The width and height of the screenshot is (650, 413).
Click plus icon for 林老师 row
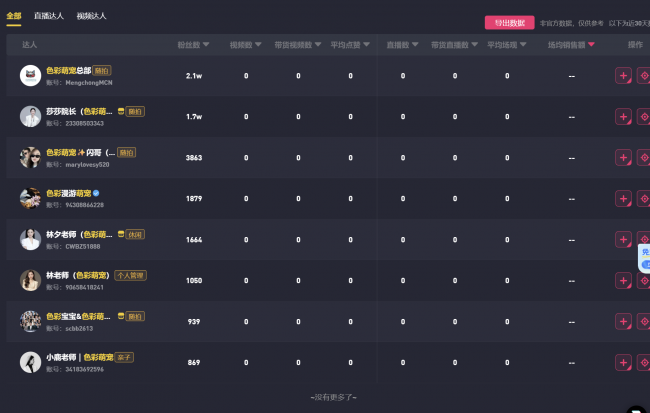coord(623,281)
